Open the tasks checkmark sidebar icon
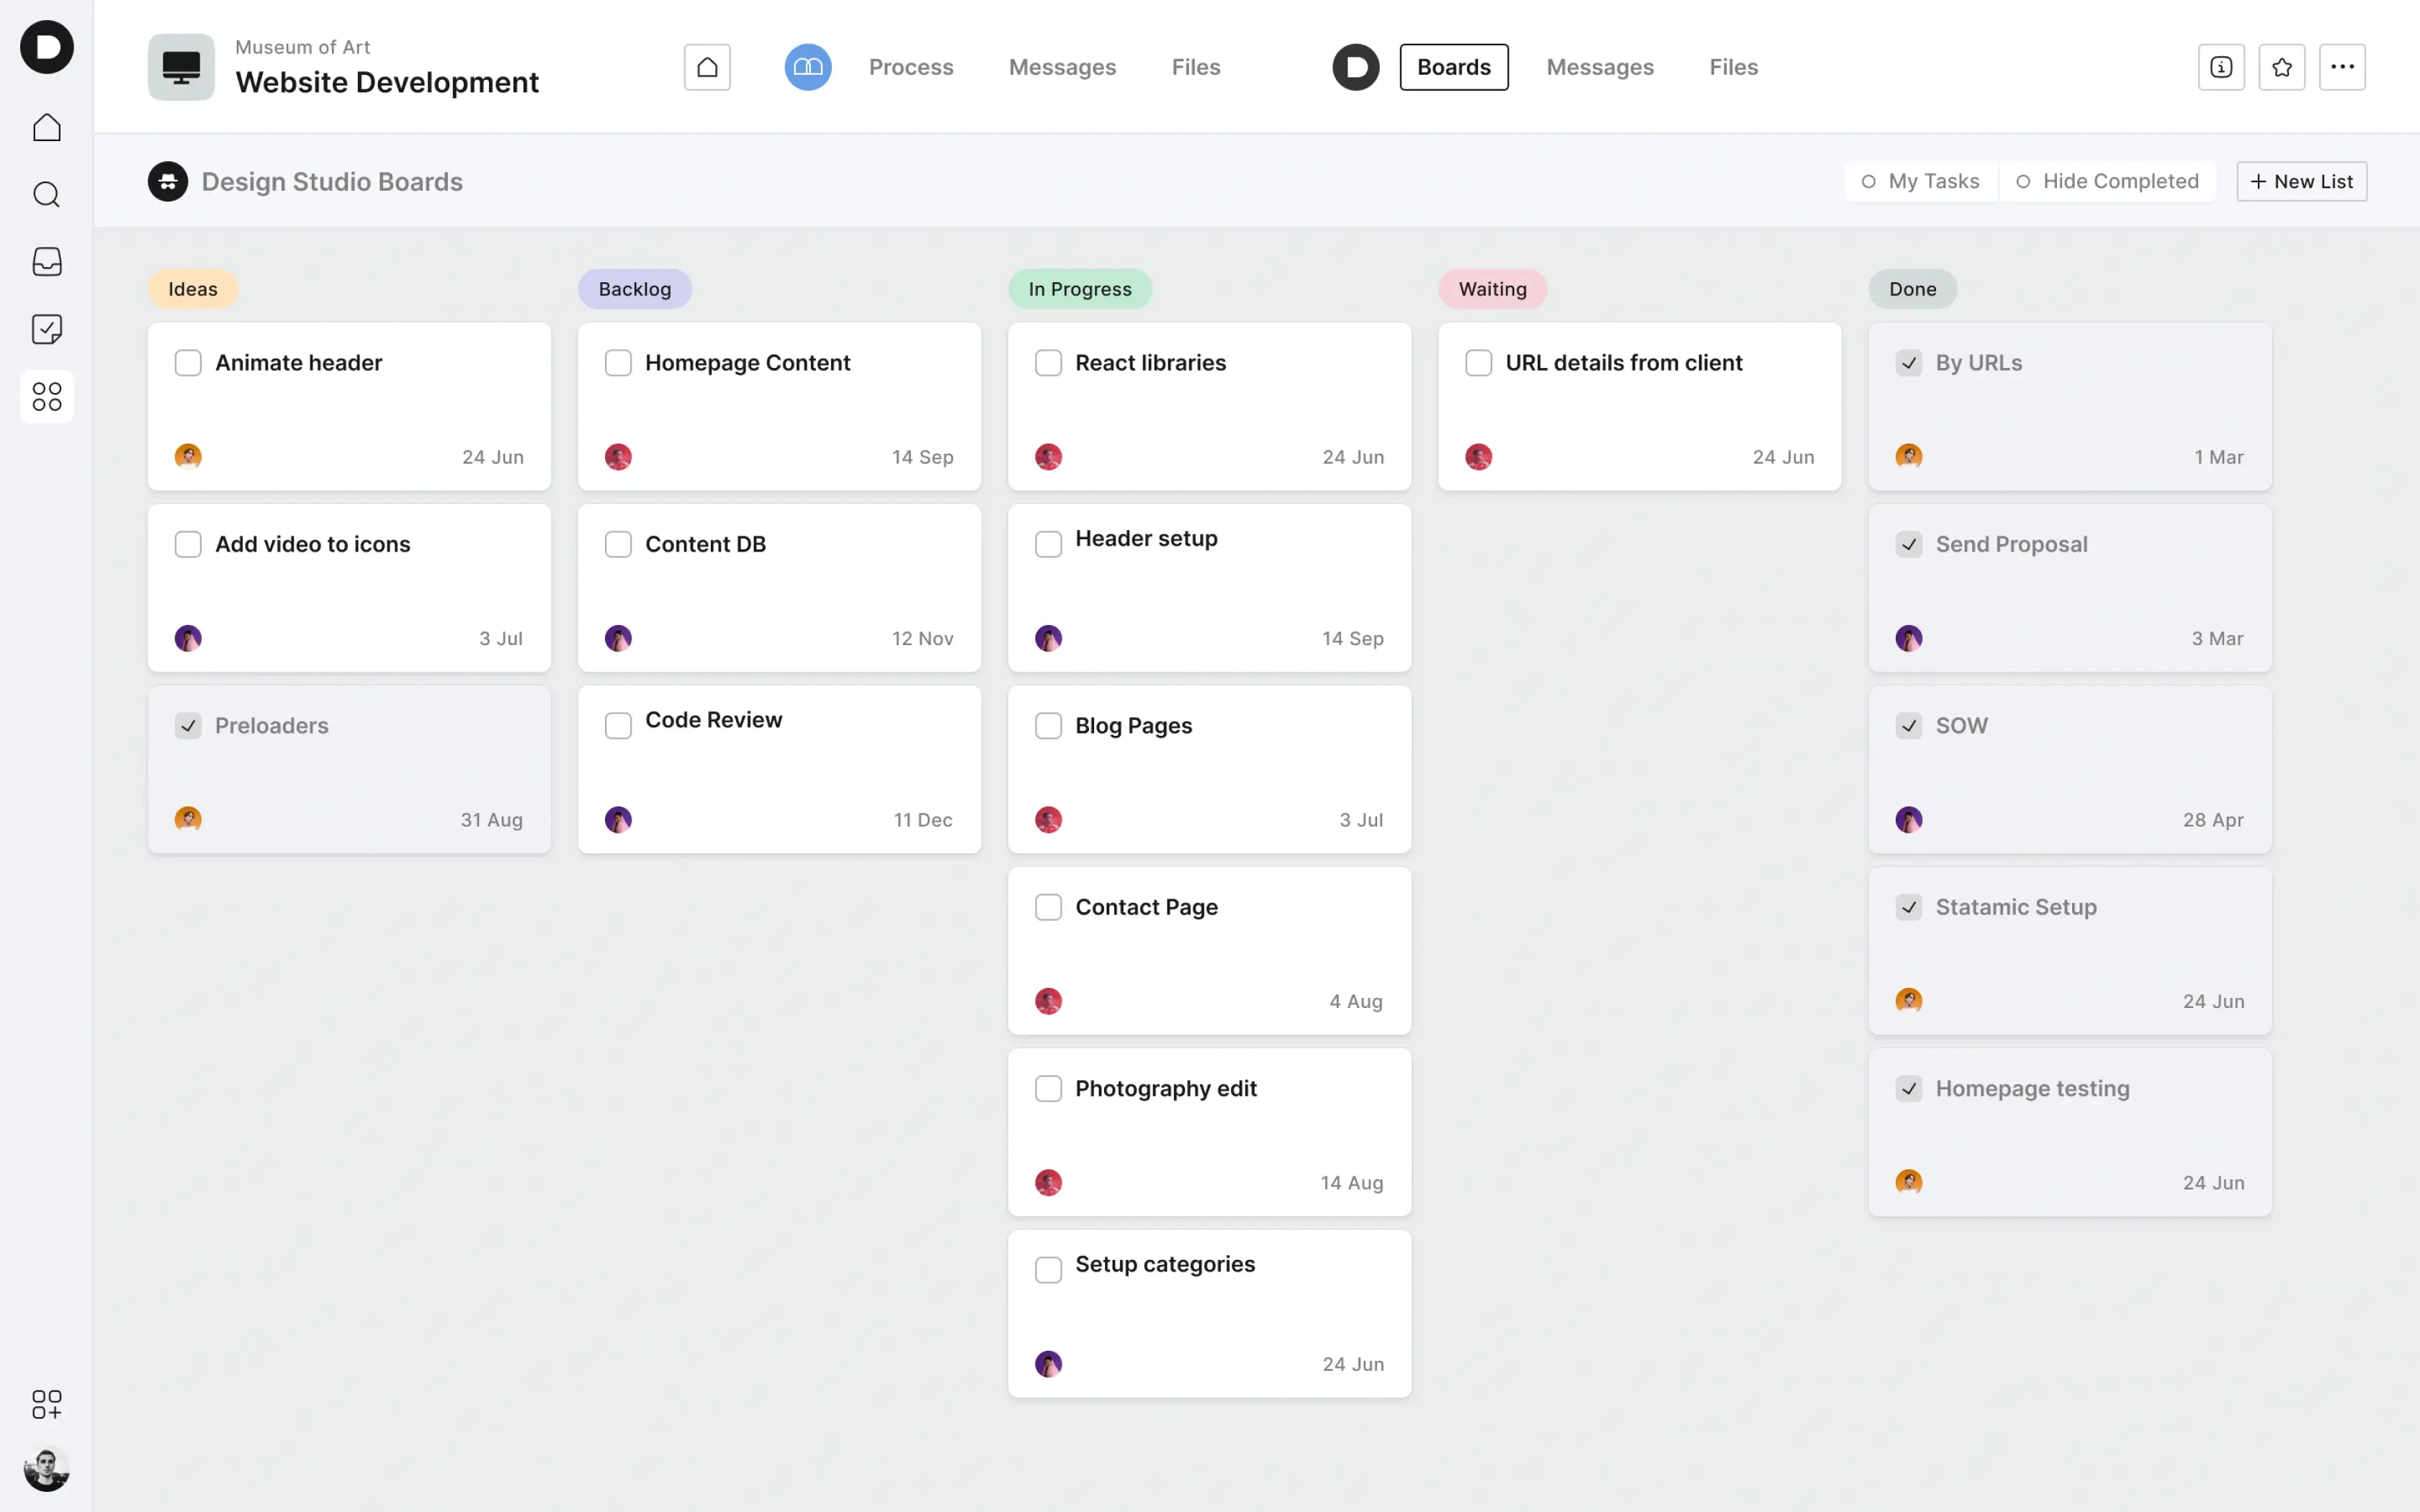The width and height of the screenshot is (2420, 1512). pos(46,329)
